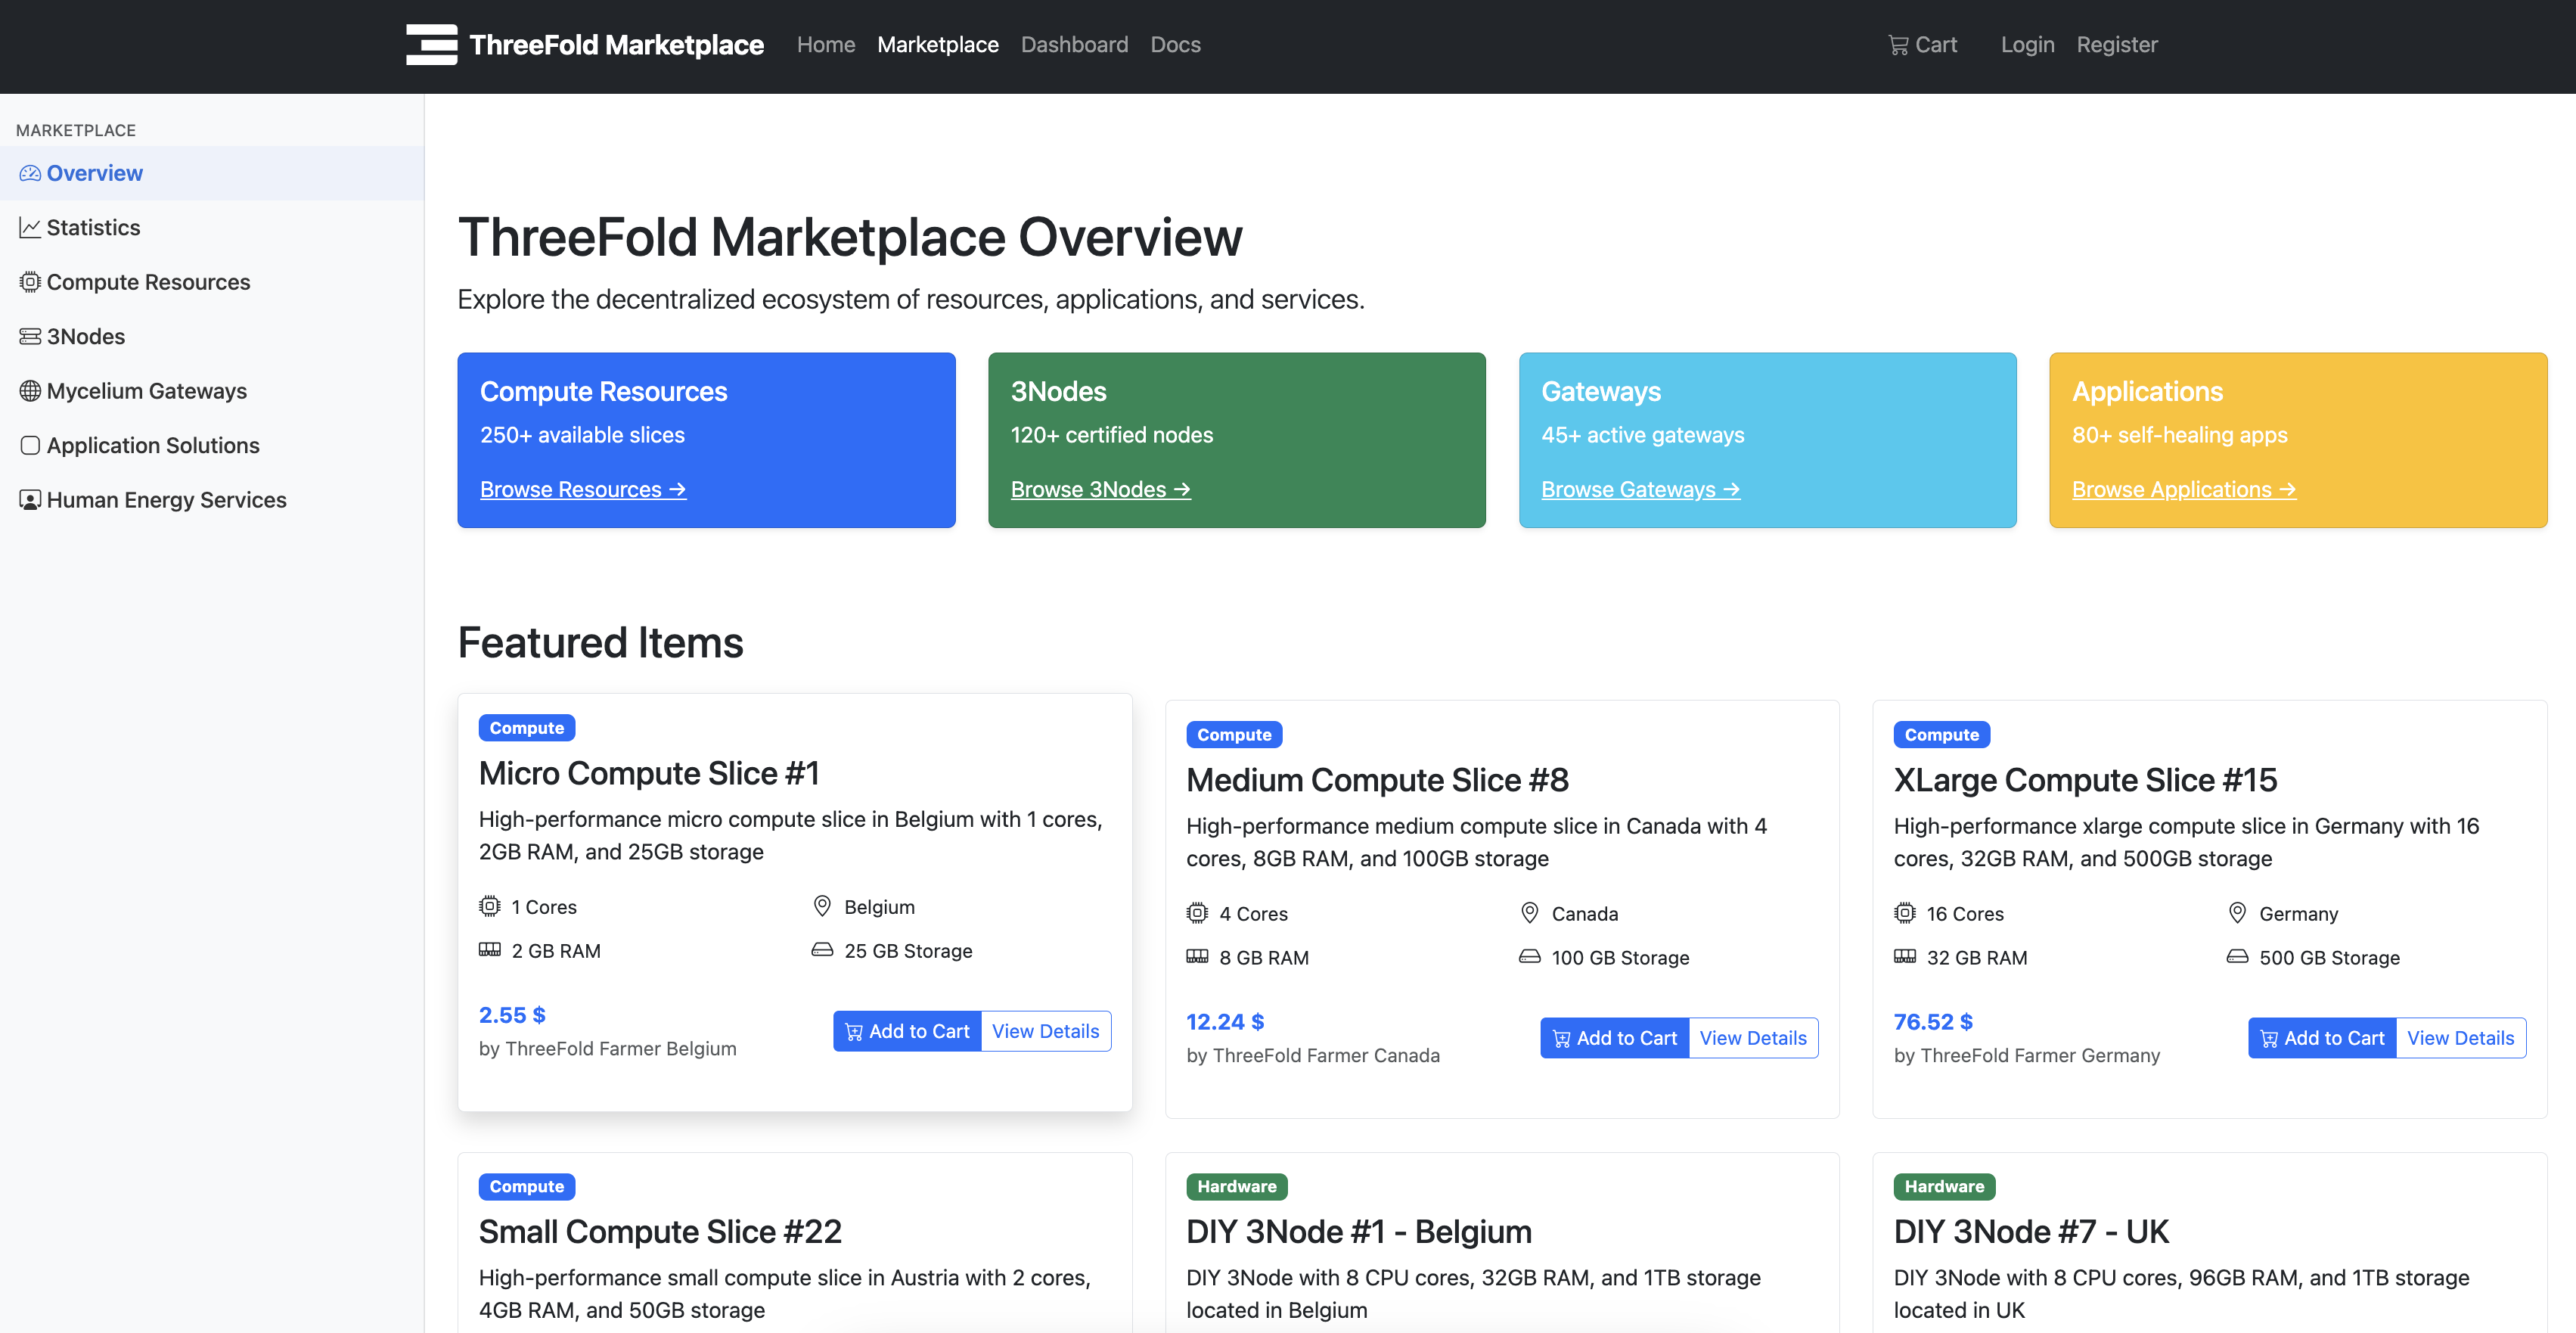This screenshot has width=2576, height=1333.
Task: Add Micro Compute Slice #1 to cart
Action: 907,1031
